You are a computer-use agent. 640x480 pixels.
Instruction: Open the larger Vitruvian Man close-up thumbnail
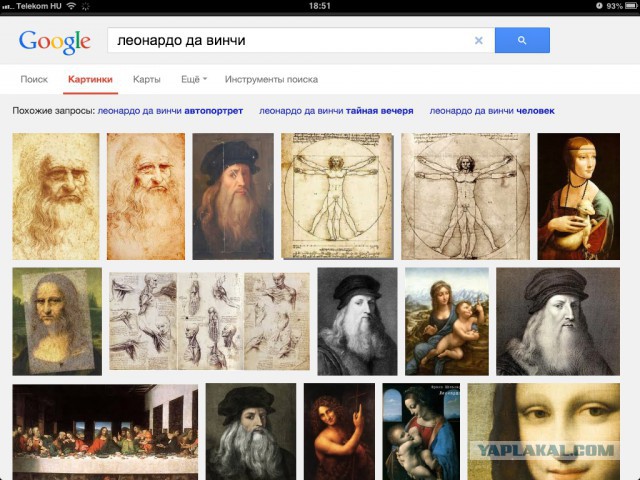465,196
